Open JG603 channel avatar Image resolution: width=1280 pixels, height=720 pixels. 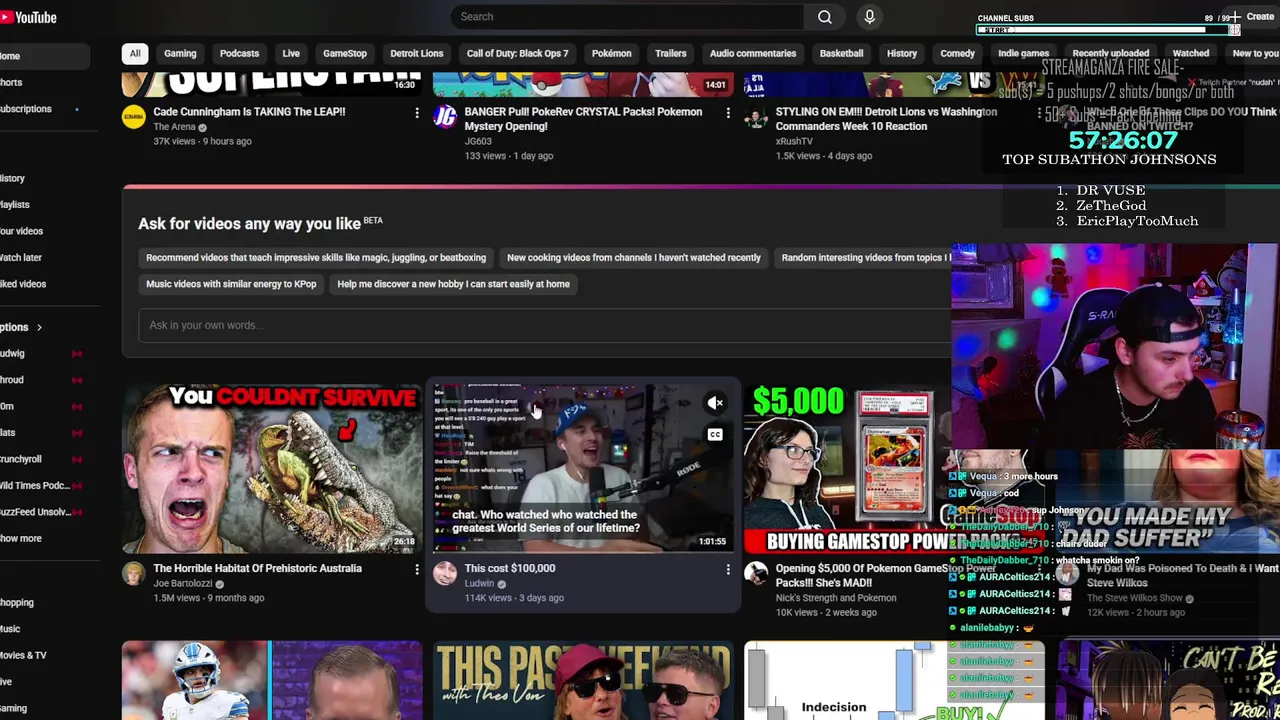click(444, 117)
